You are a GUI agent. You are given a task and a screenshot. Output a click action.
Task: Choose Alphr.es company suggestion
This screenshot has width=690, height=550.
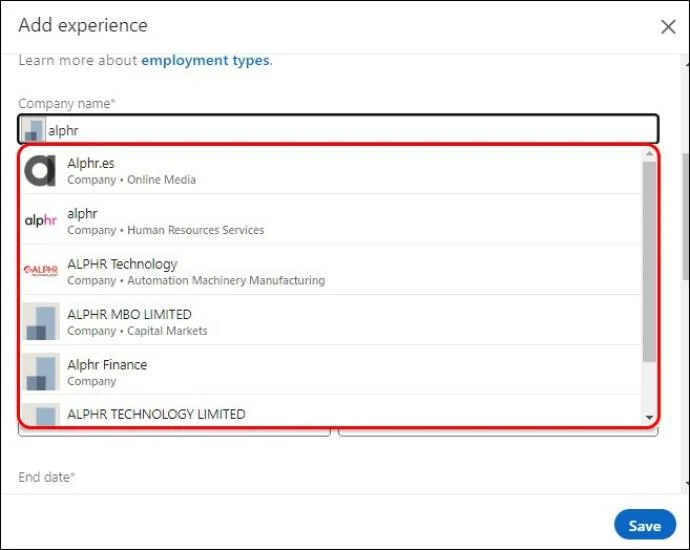click(331, 171)
